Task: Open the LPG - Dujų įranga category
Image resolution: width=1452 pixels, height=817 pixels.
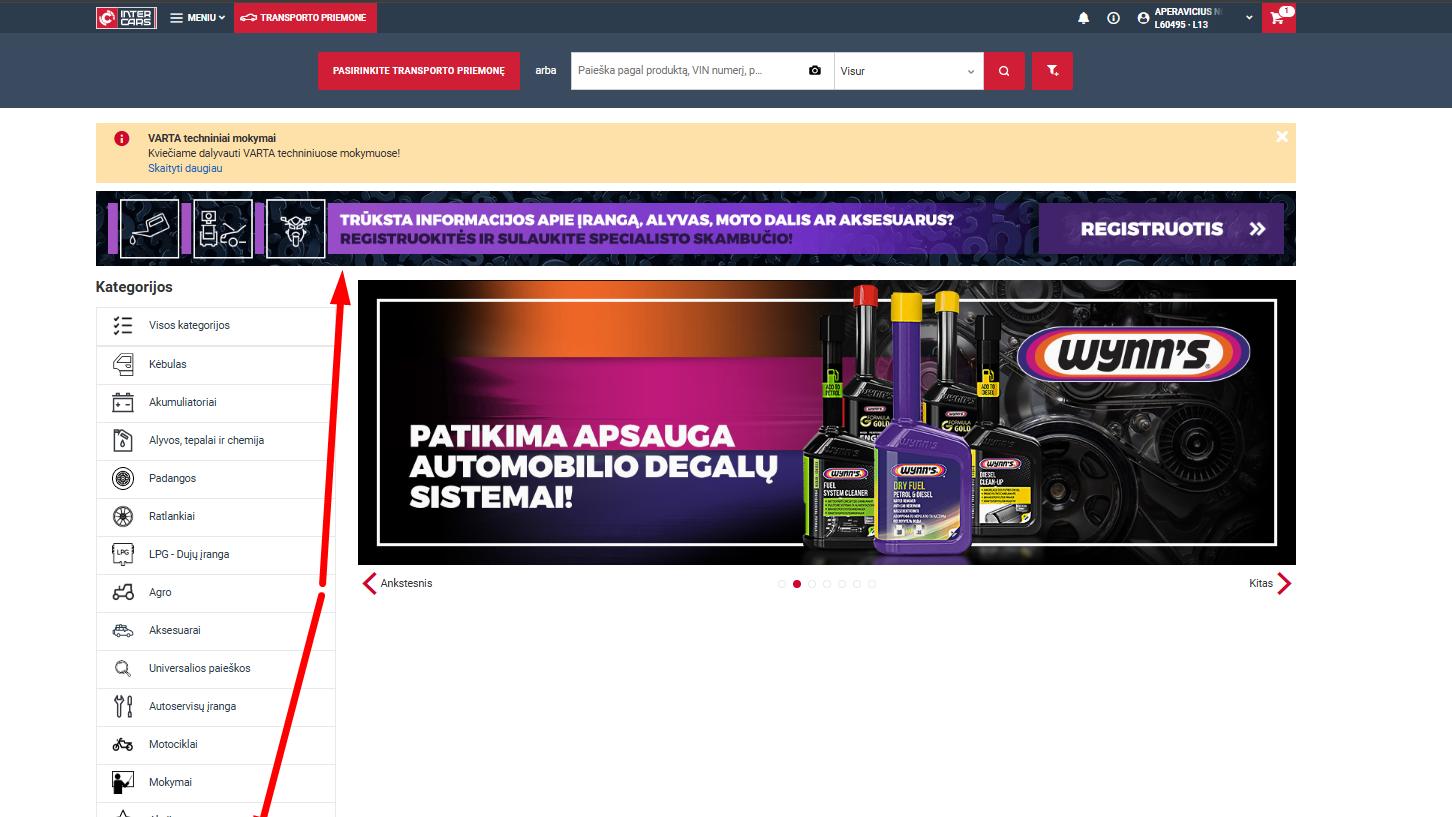Action: pyautogui.click(x=215, y=555)
